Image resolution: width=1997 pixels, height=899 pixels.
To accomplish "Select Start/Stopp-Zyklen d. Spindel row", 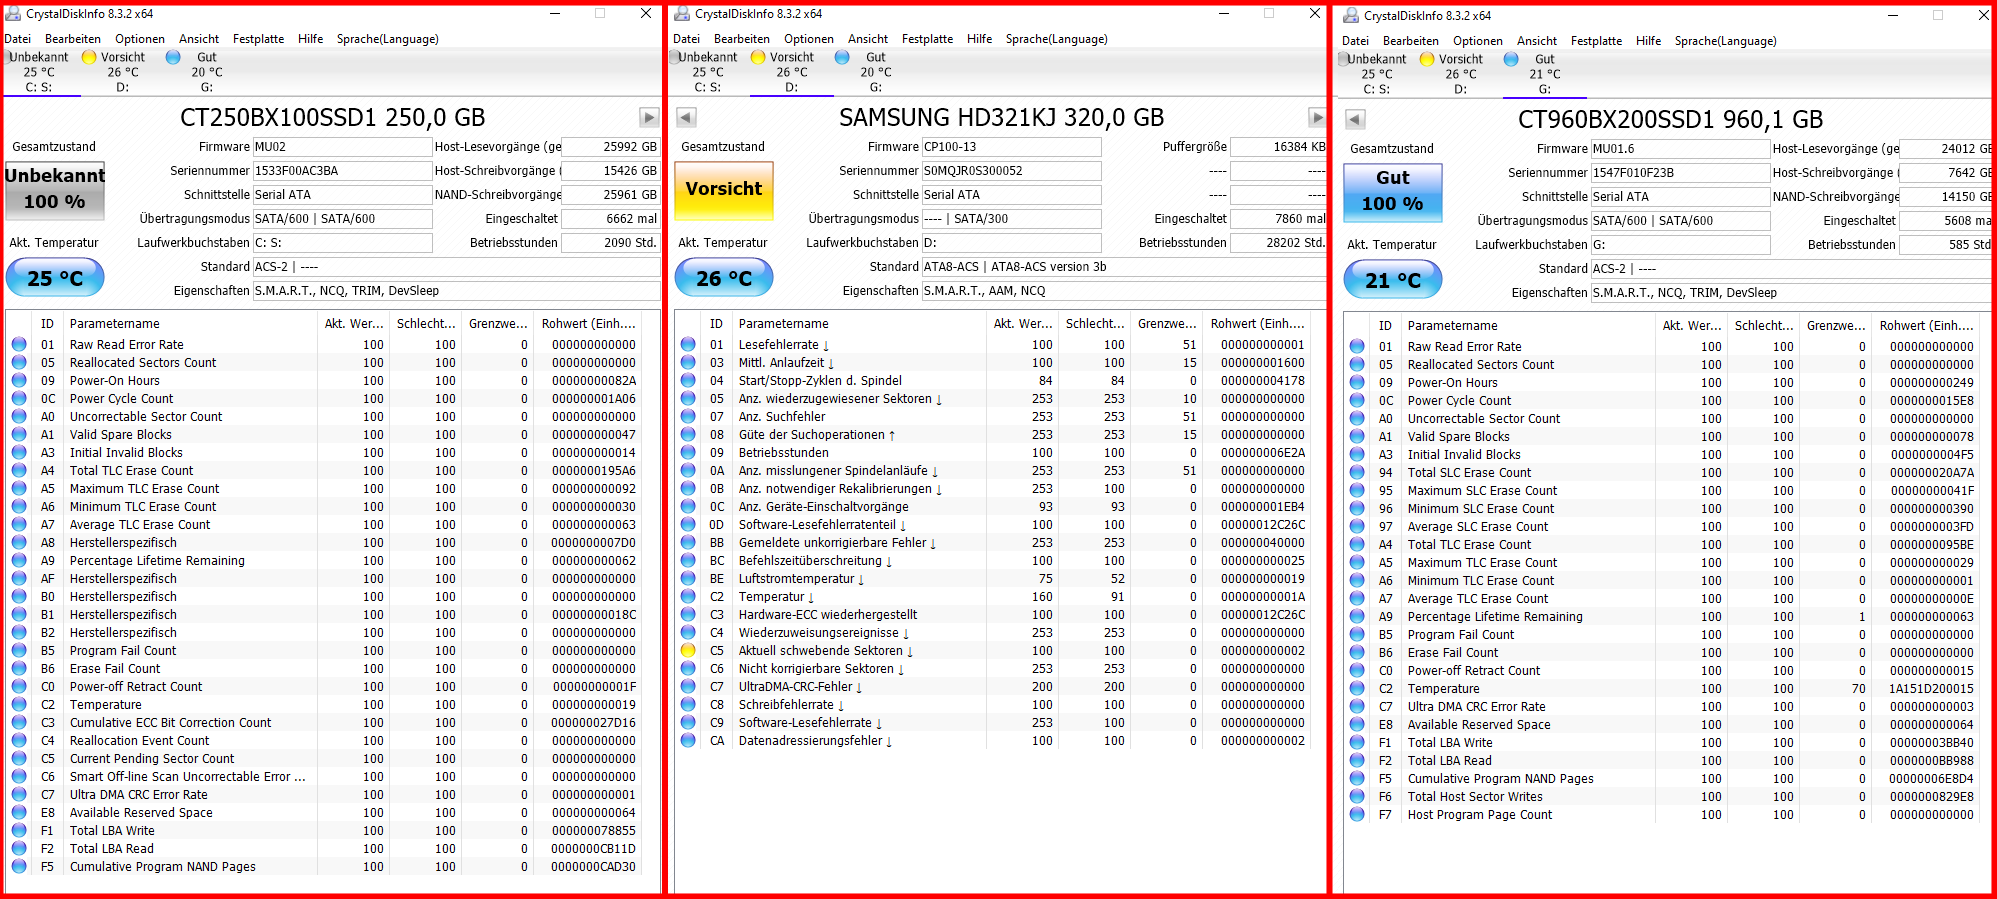I will point(994,380).
